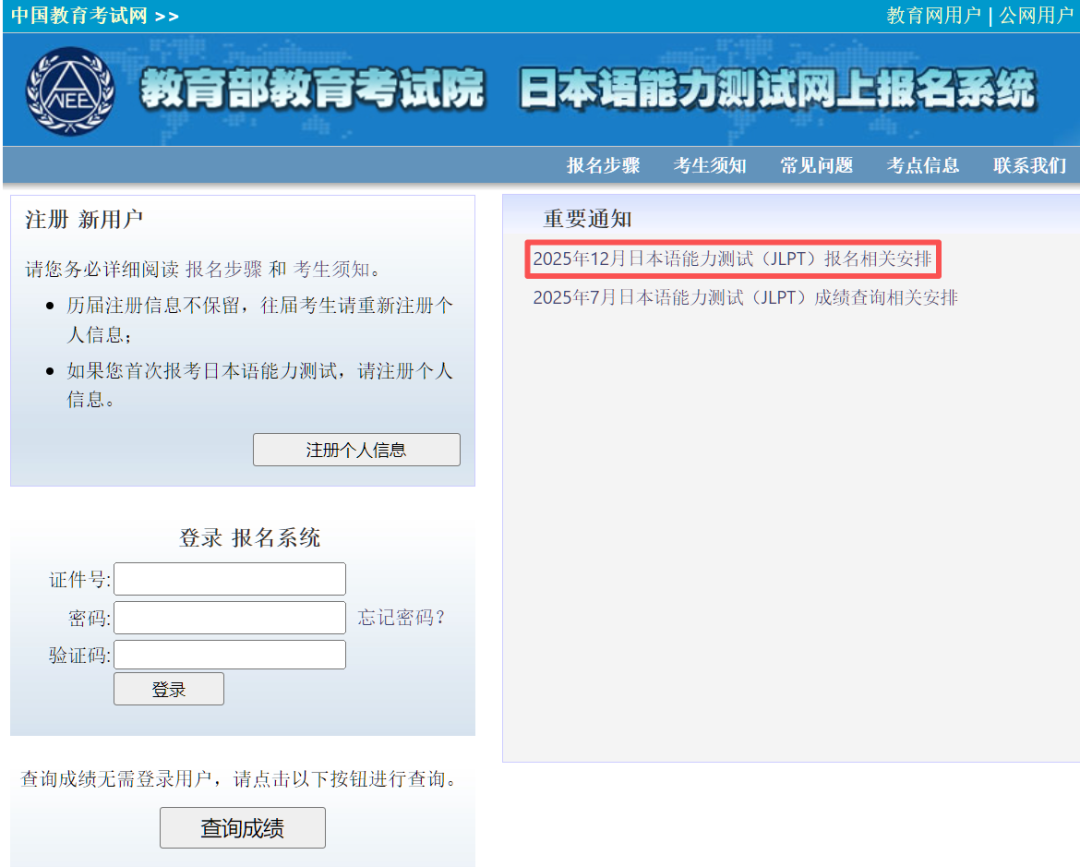The width and height of the screenshot is (1080, 867).
Task: Click the 注册个人信息 button
Action: pyautogui.click(x=357, y=450)
